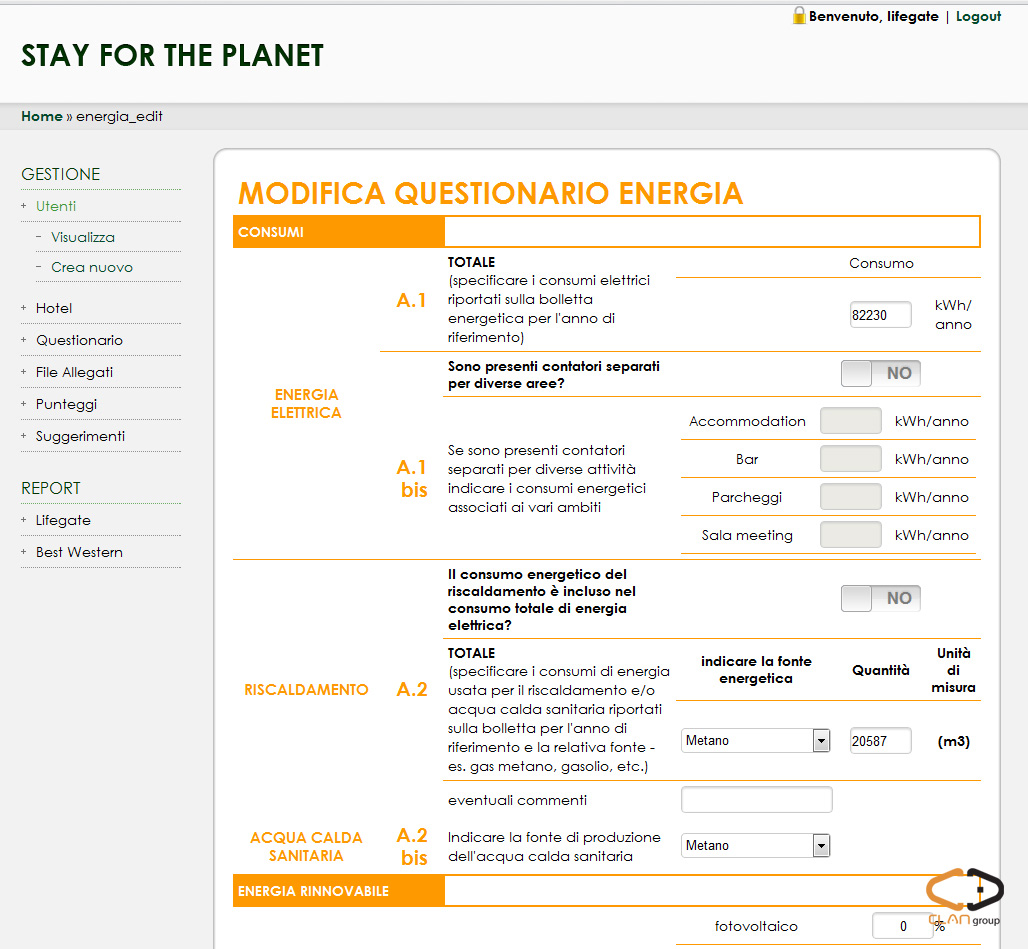This screenshot has height=949, width=1028.
Task: Toggle the separate meters NO switch
Action: pos(880,373)
